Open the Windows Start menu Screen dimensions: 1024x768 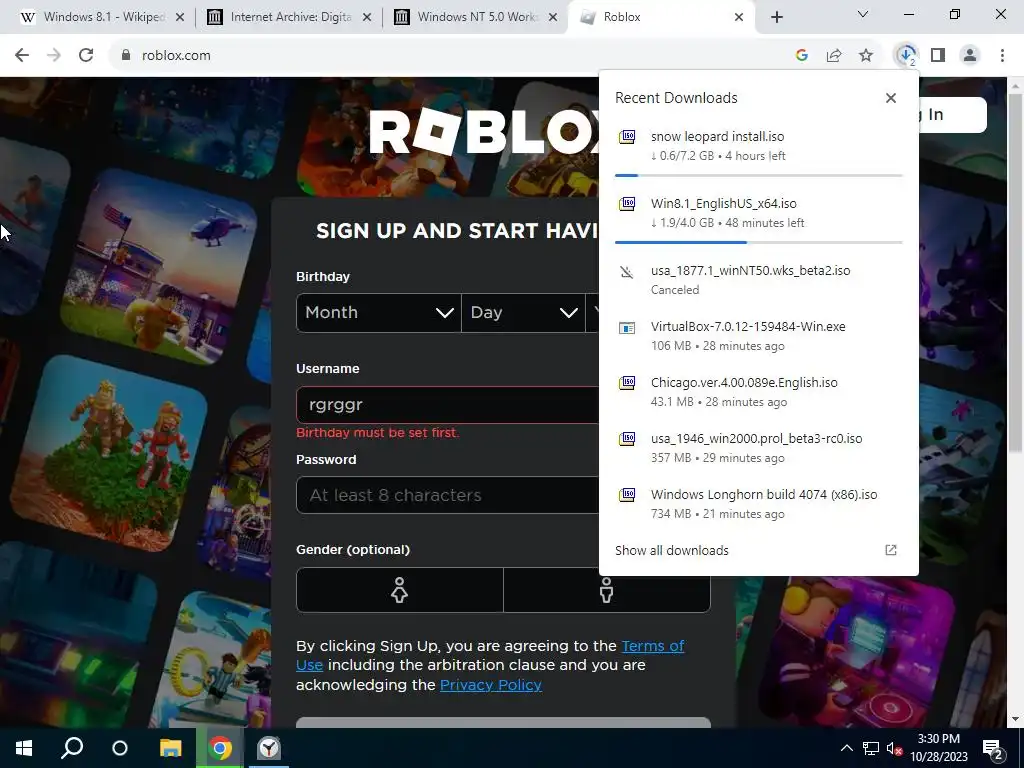(24, 748)
